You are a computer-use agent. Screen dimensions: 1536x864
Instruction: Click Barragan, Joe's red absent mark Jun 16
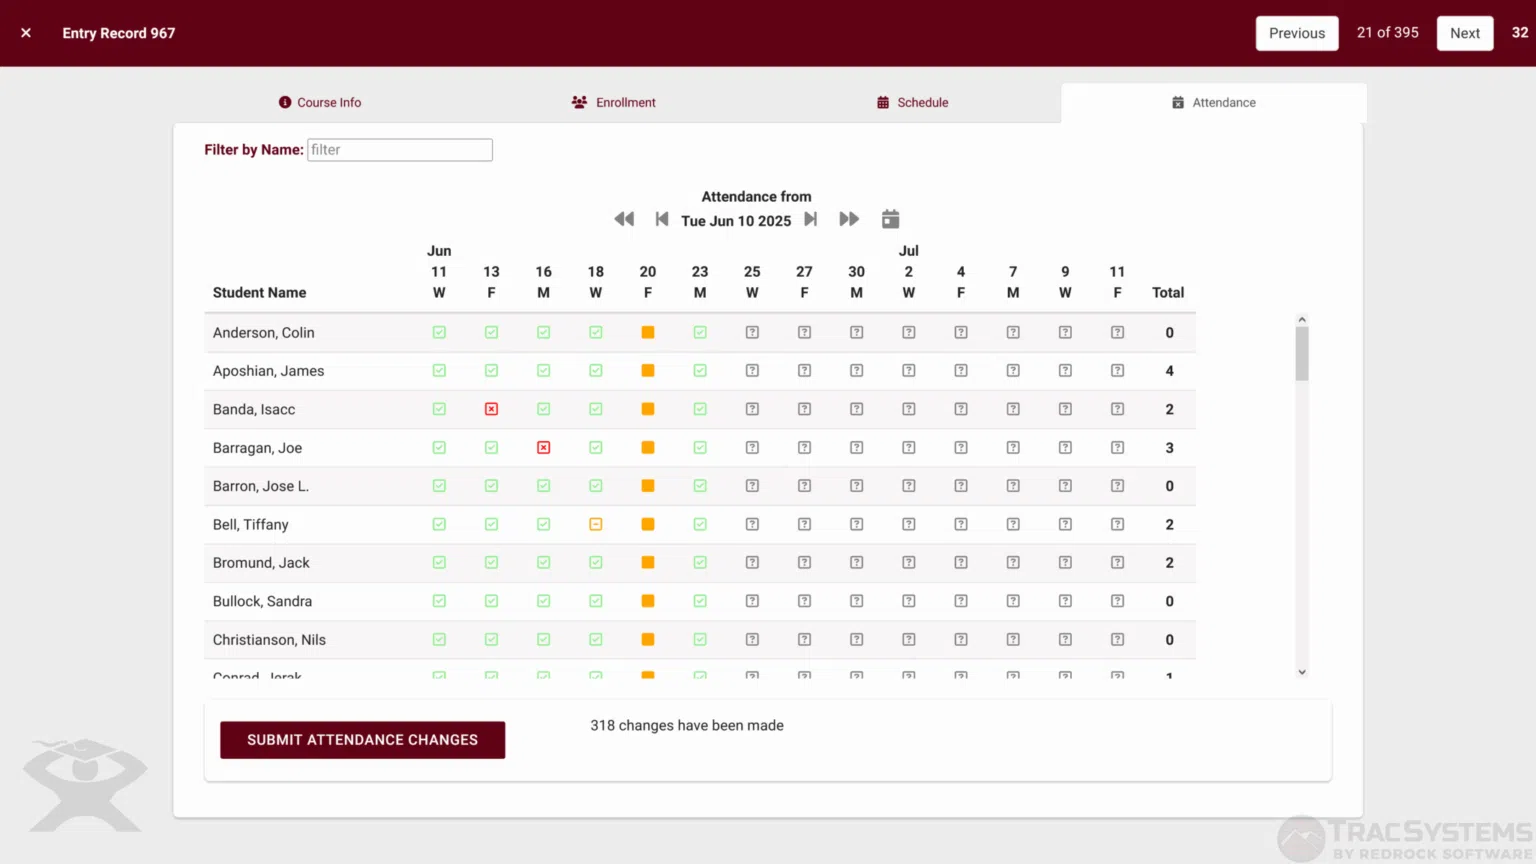[x=543, y=448]
